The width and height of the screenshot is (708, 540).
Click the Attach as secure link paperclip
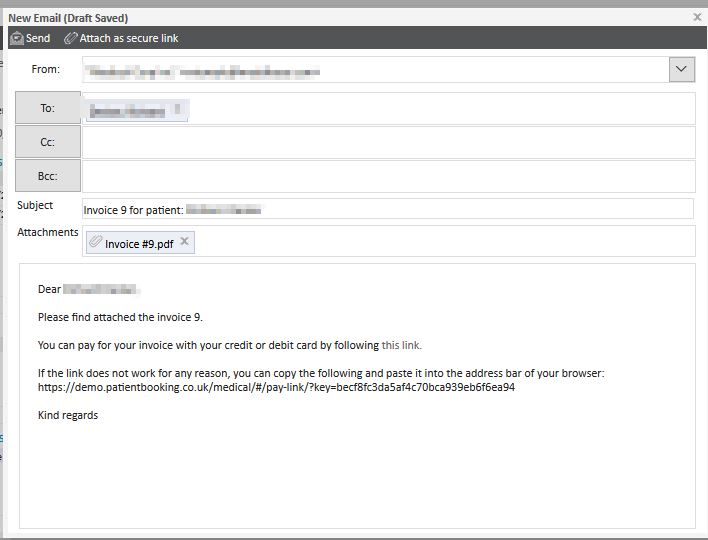pos(70,38)
